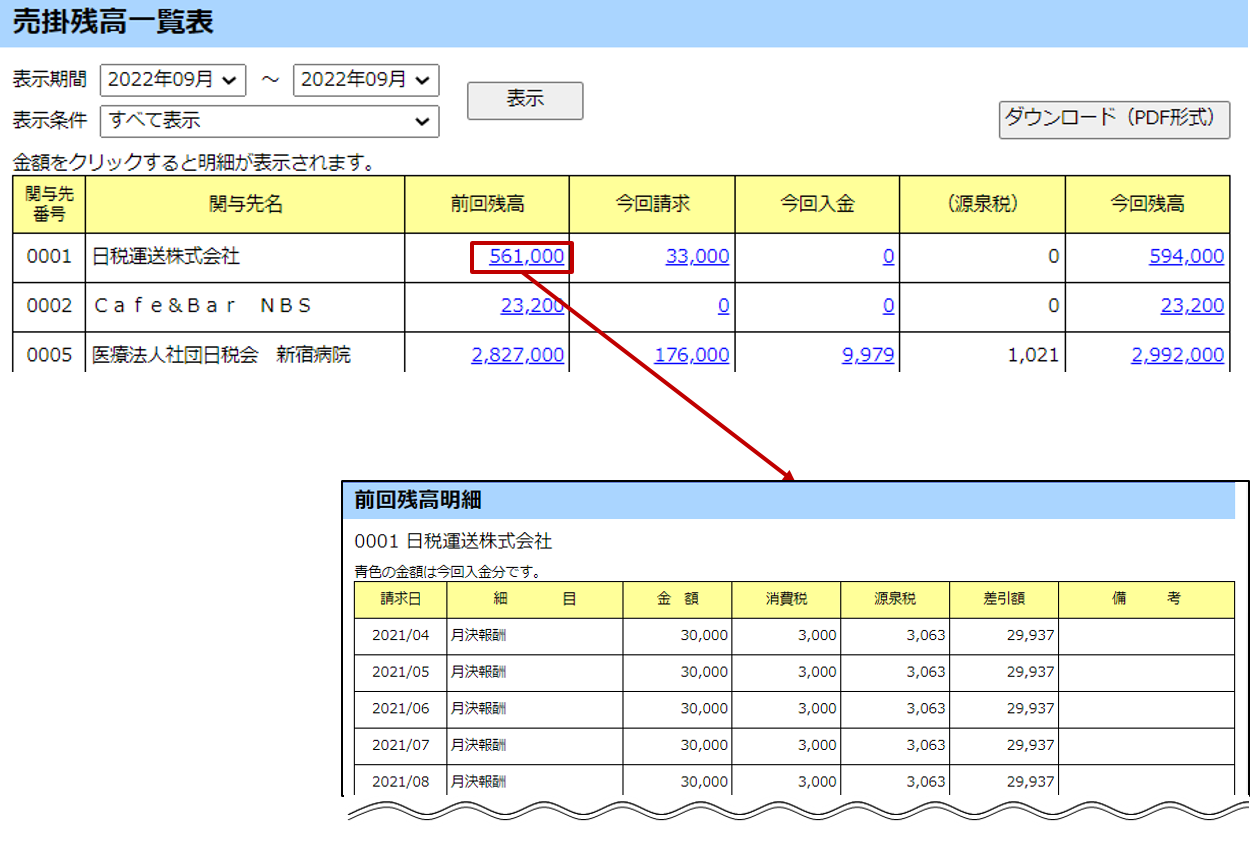Click the 2,827,000 previous balance link
The image size is (1250, 848).
point(517,355)
